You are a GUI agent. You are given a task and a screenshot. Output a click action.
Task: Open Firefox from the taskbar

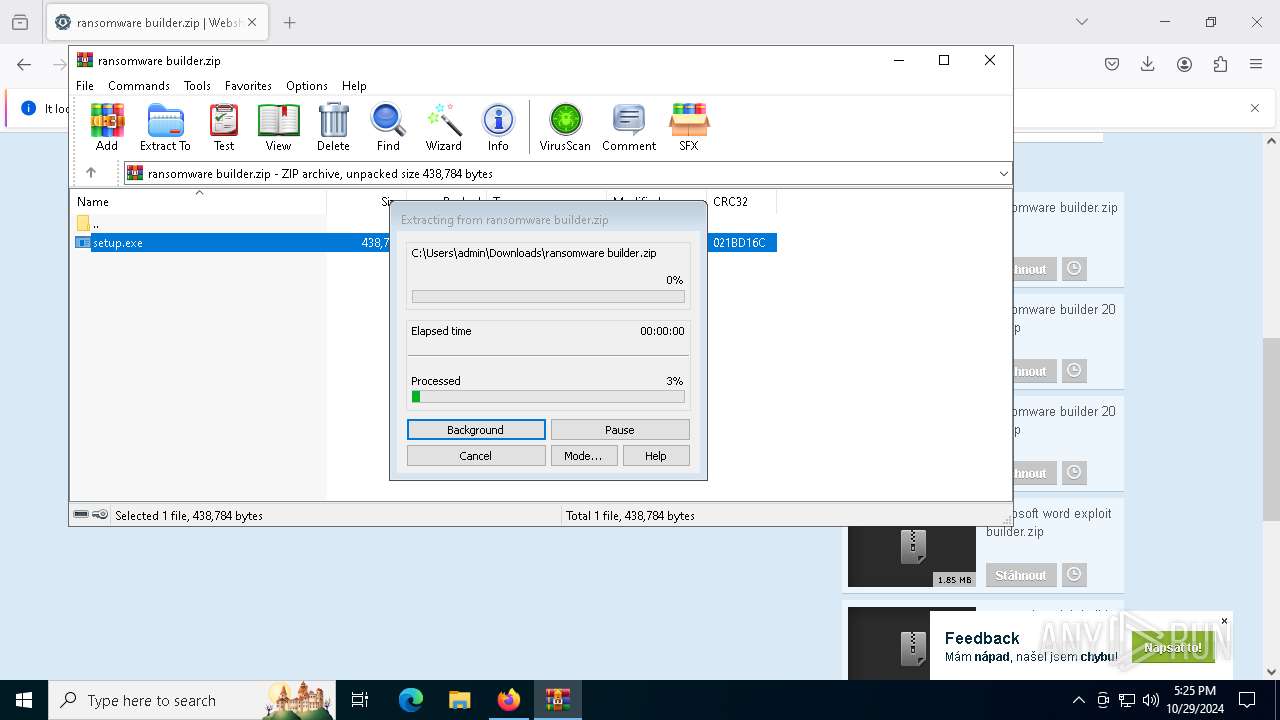pyautogui.click(x=509, y=700)
